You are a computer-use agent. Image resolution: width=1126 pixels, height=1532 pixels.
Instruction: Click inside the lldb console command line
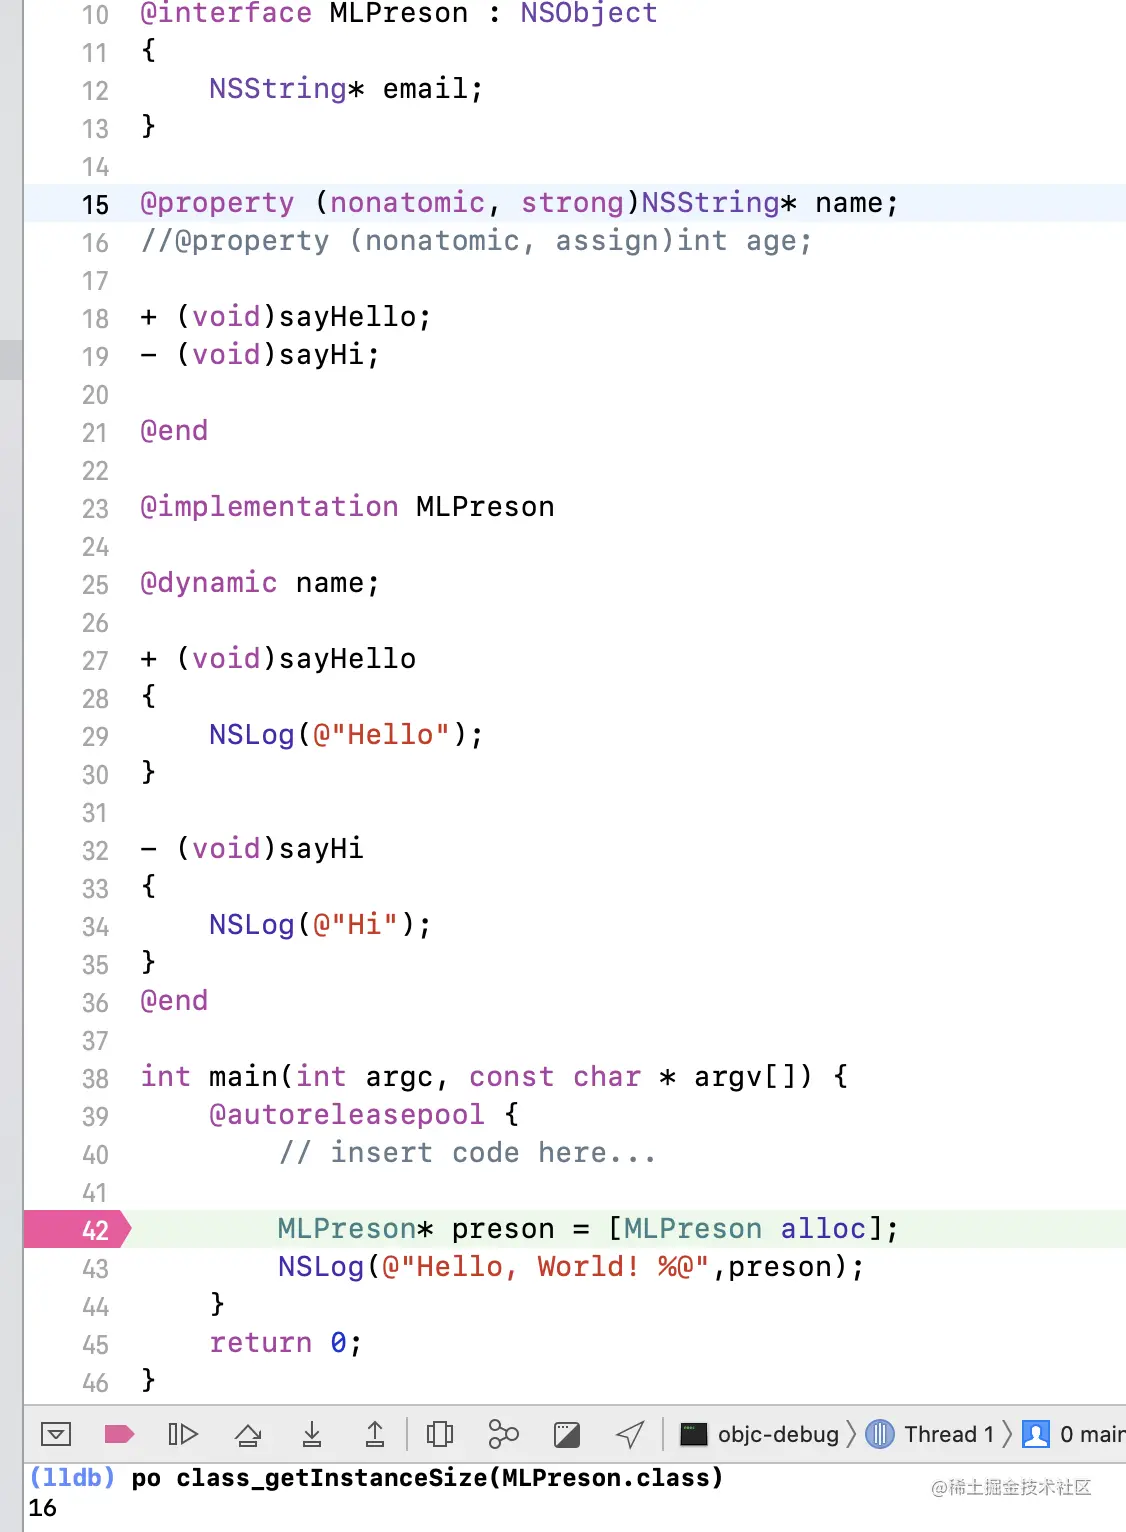pyautogui.click(x=427, y=1478)
